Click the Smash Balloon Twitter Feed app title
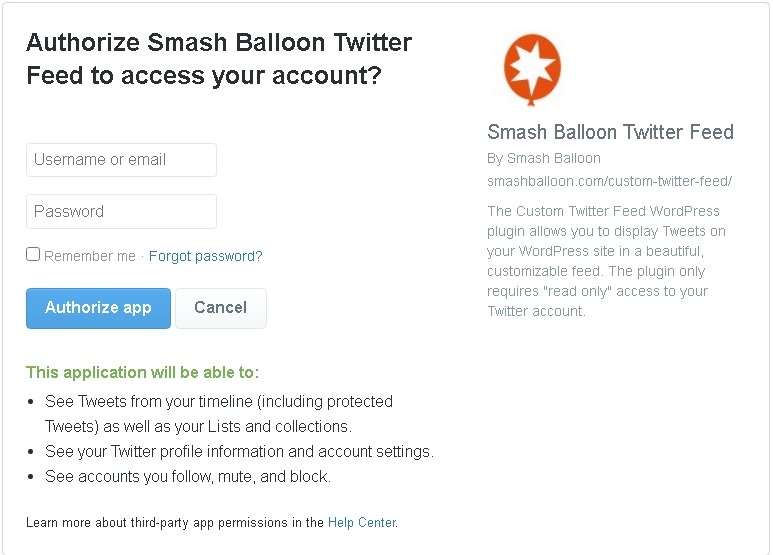 pyautogui.click(x=610, y=132)
